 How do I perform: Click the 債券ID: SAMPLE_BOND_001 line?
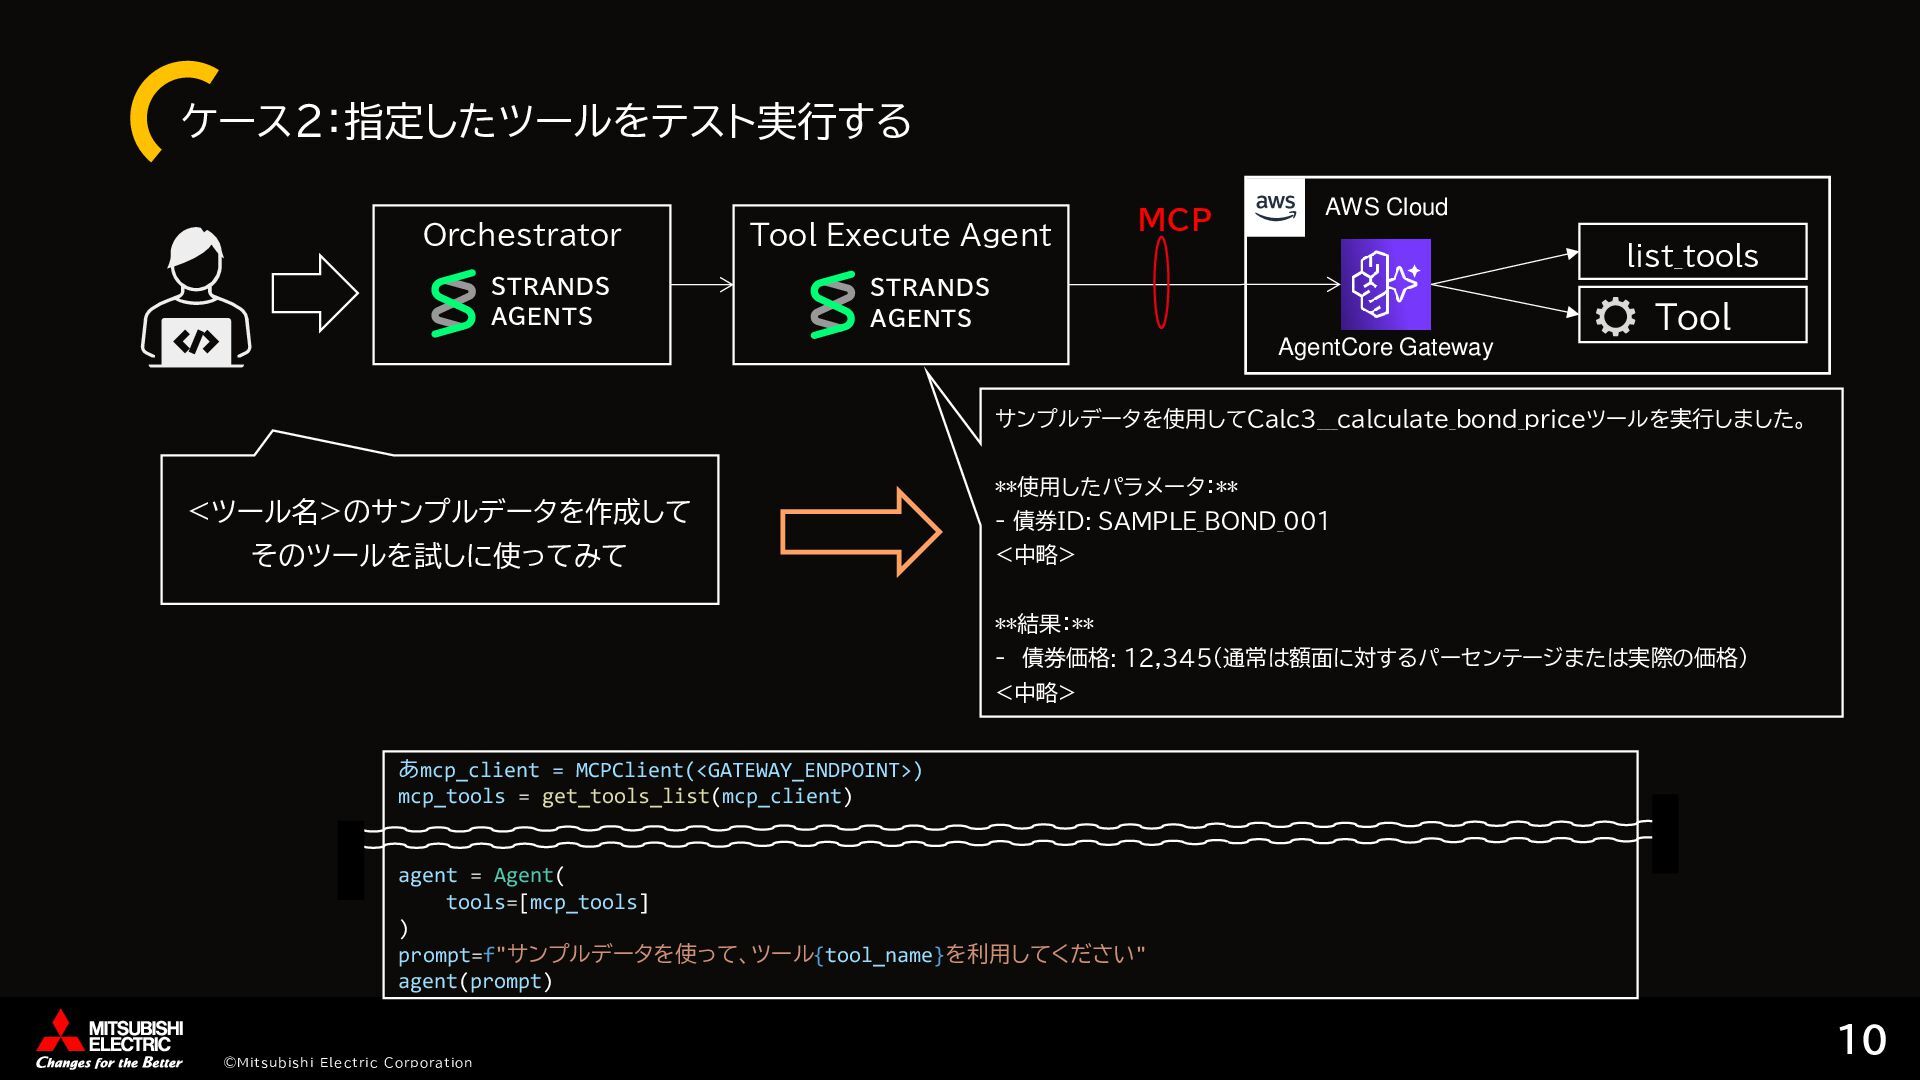1162,521
